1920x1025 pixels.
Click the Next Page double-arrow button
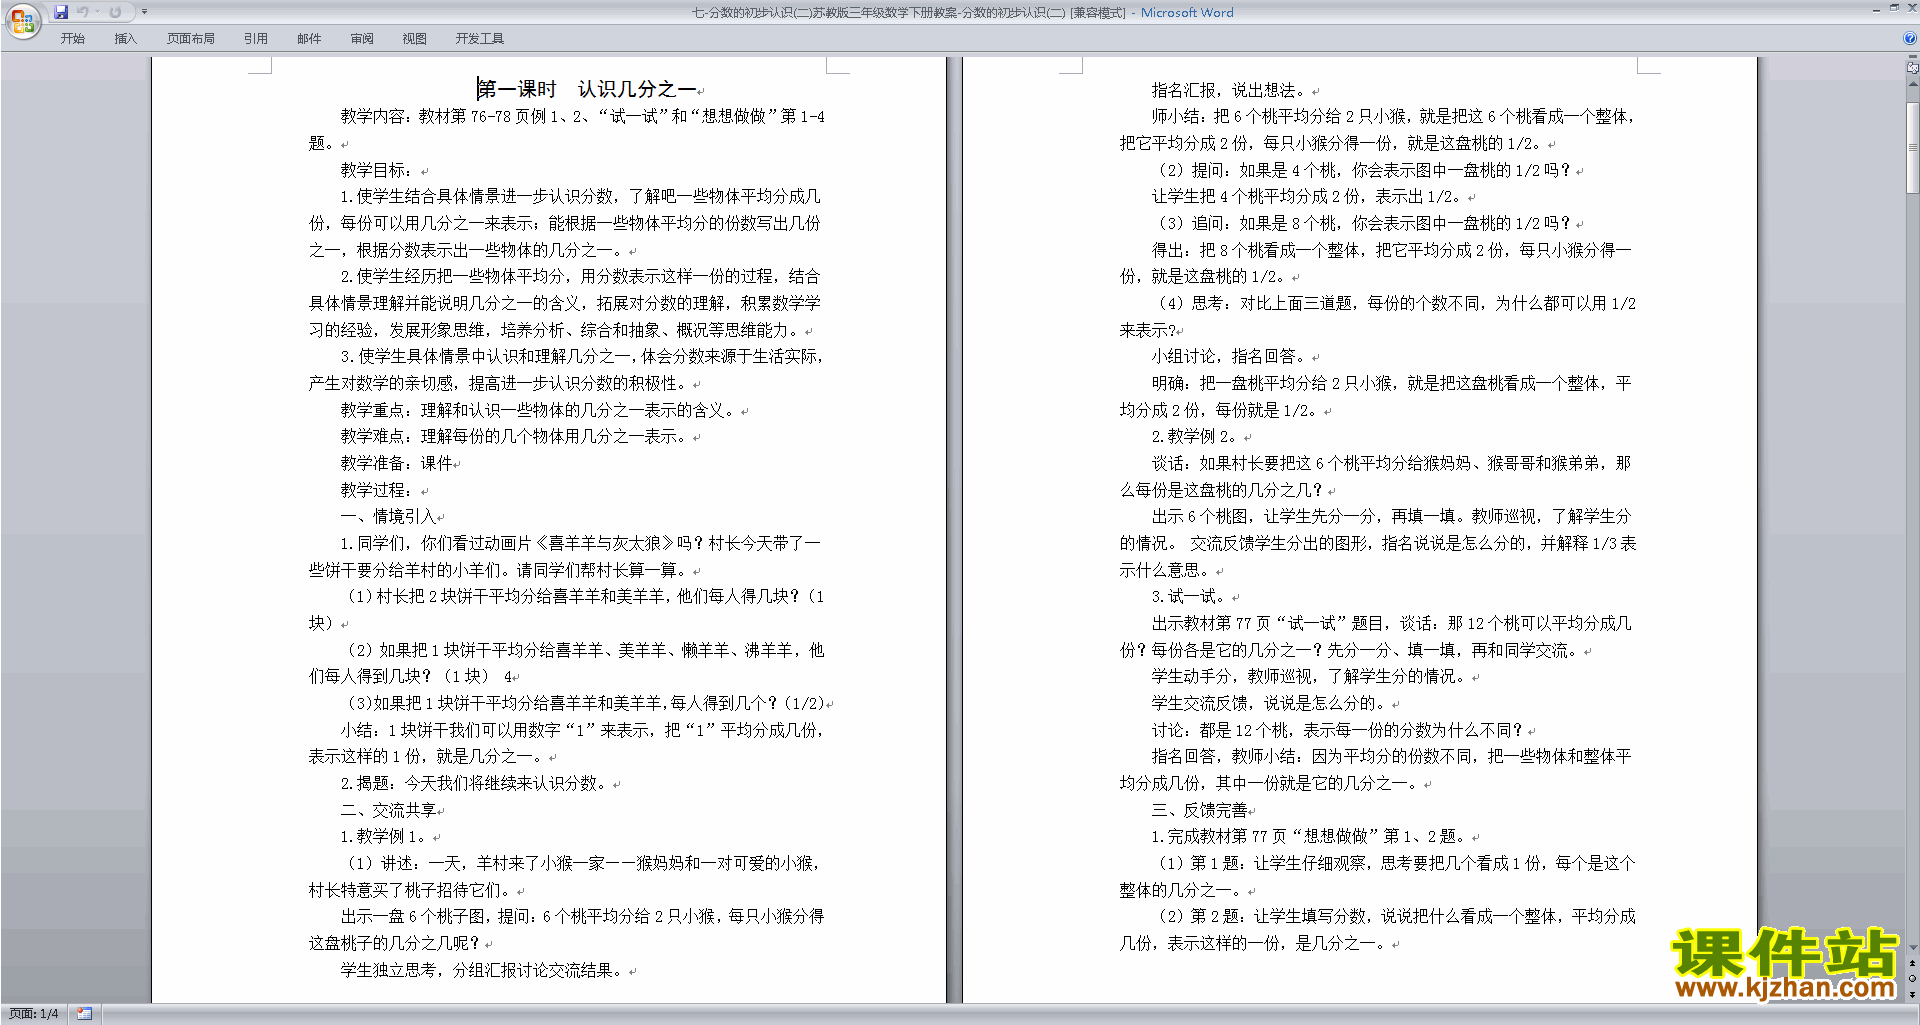tap(1913, 994)
